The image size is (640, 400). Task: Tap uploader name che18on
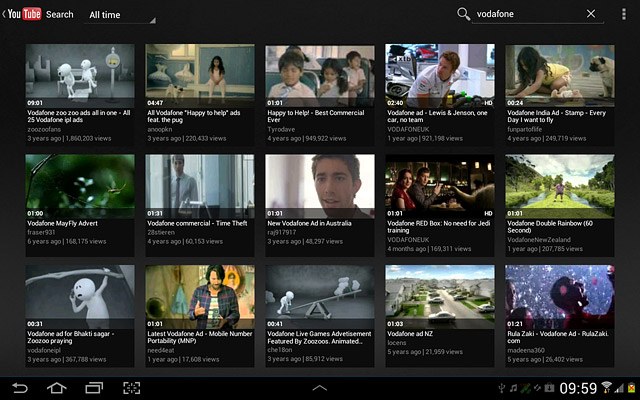tap(280, 350)
